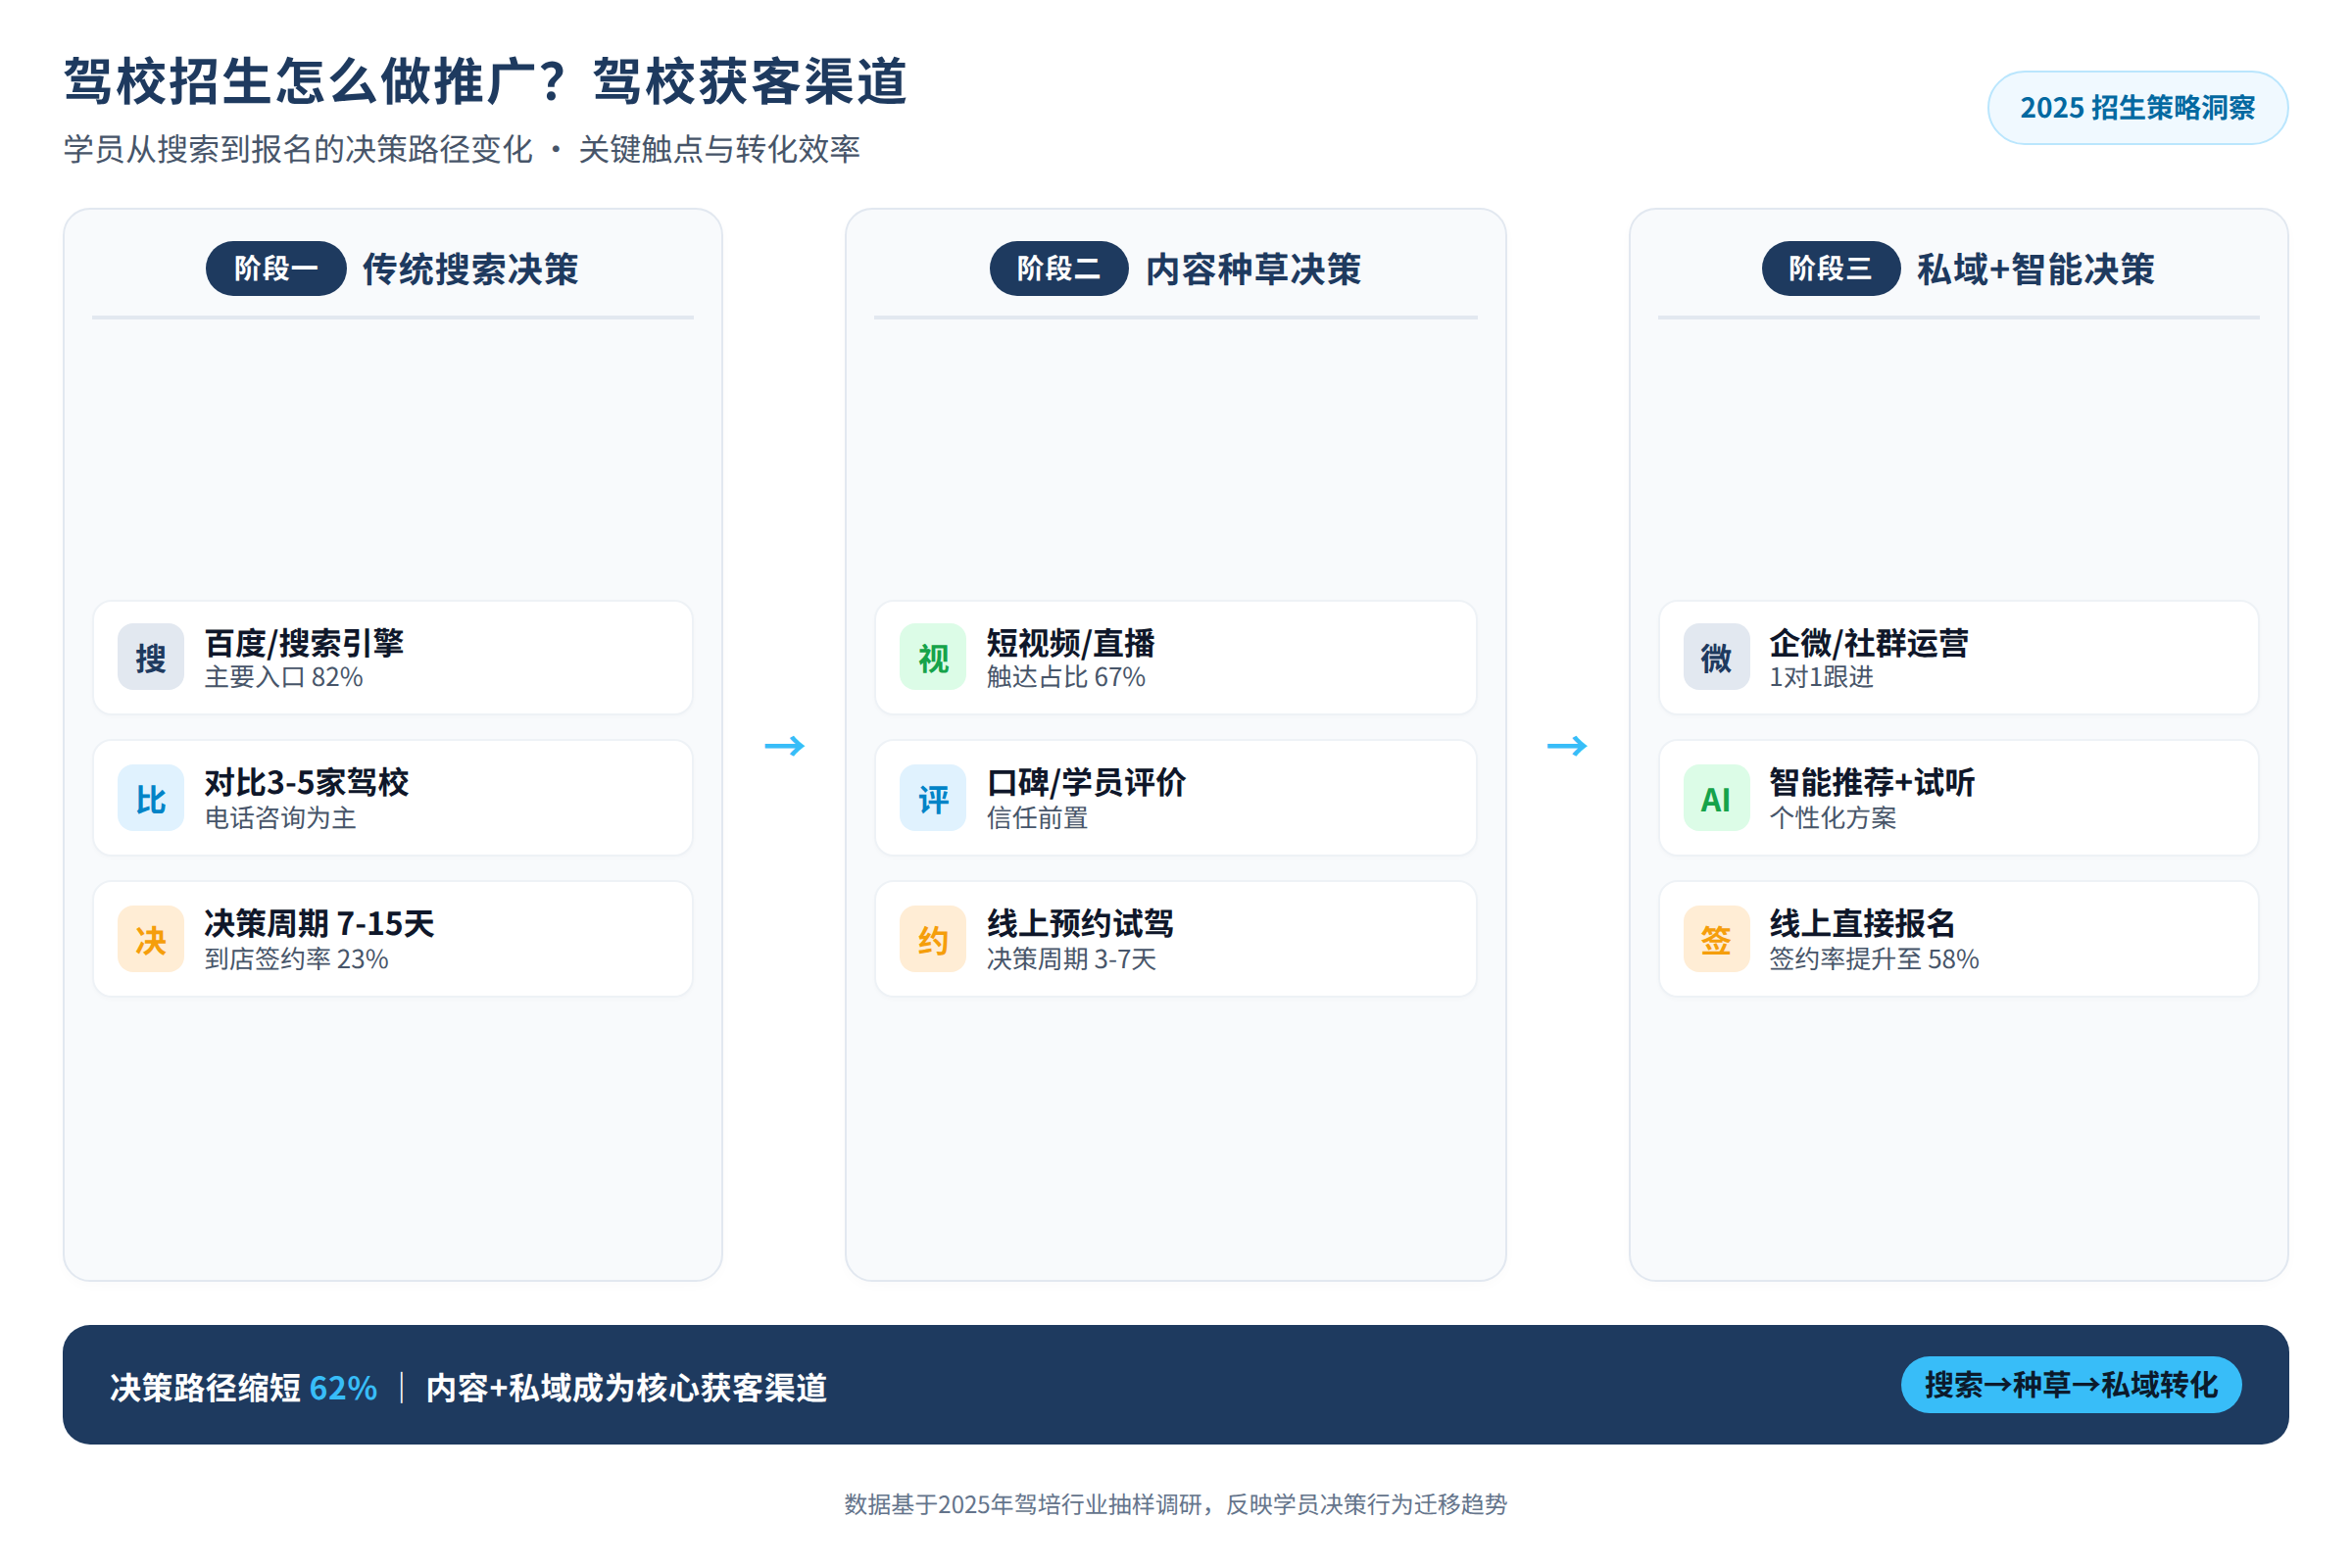Select the 企微/社群运营 card title

pos(1869,643)
